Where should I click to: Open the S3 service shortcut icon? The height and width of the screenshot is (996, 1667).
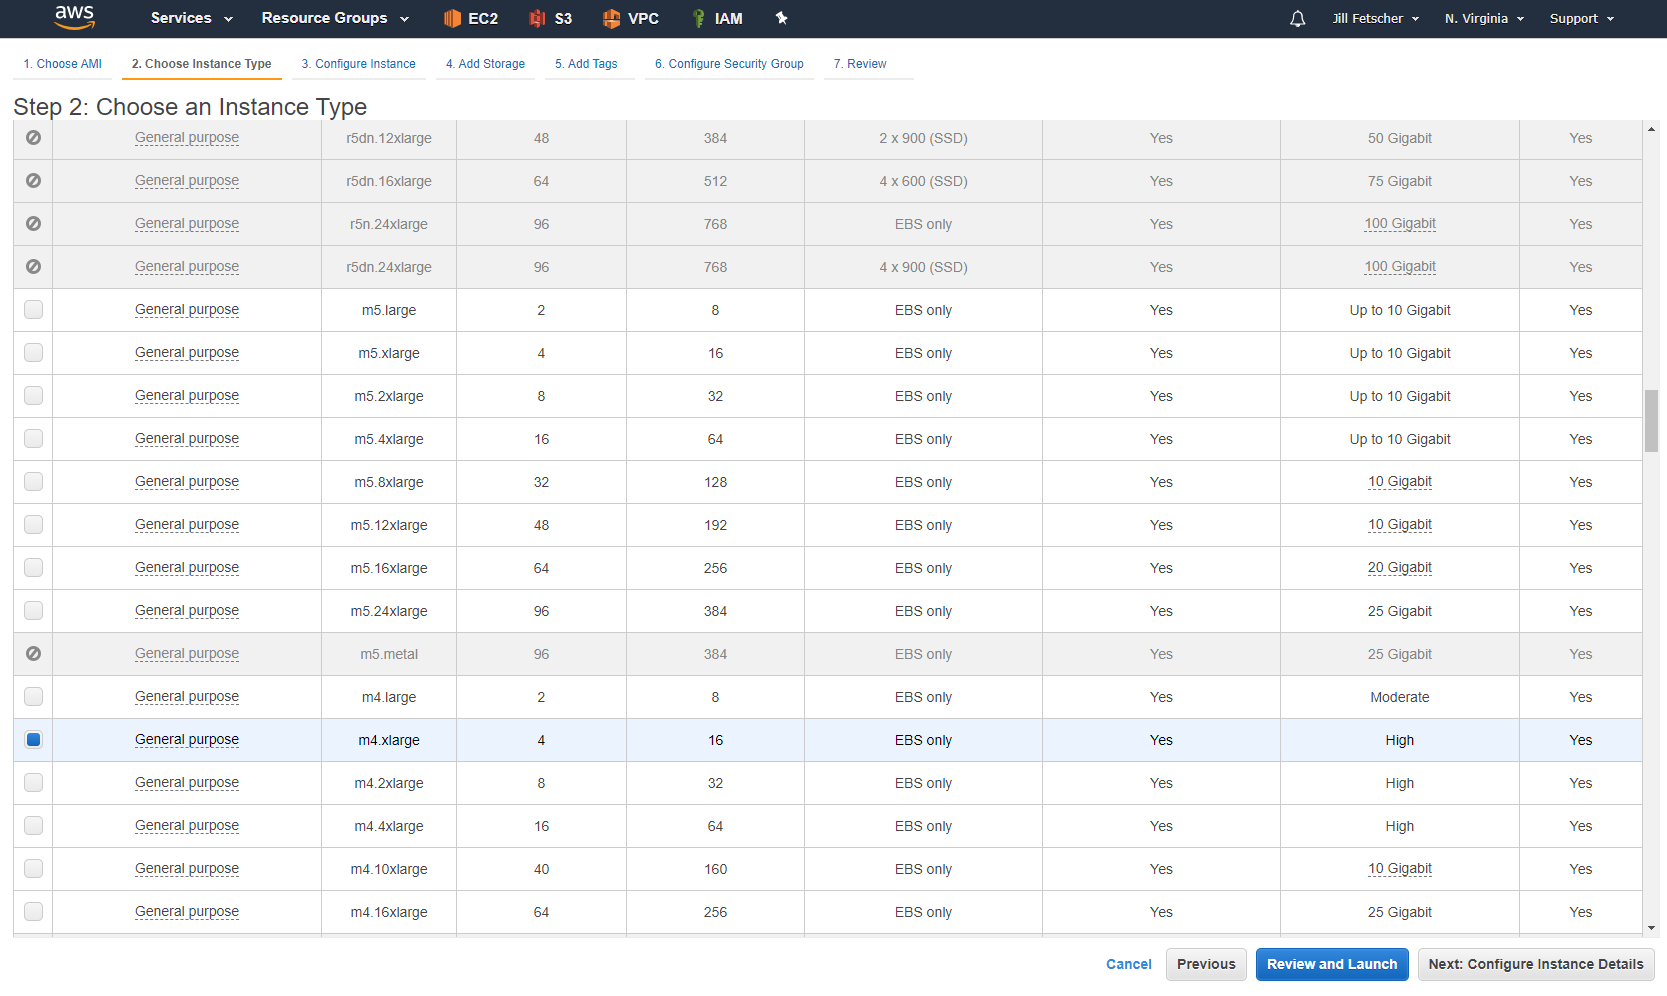coord(538,18)
